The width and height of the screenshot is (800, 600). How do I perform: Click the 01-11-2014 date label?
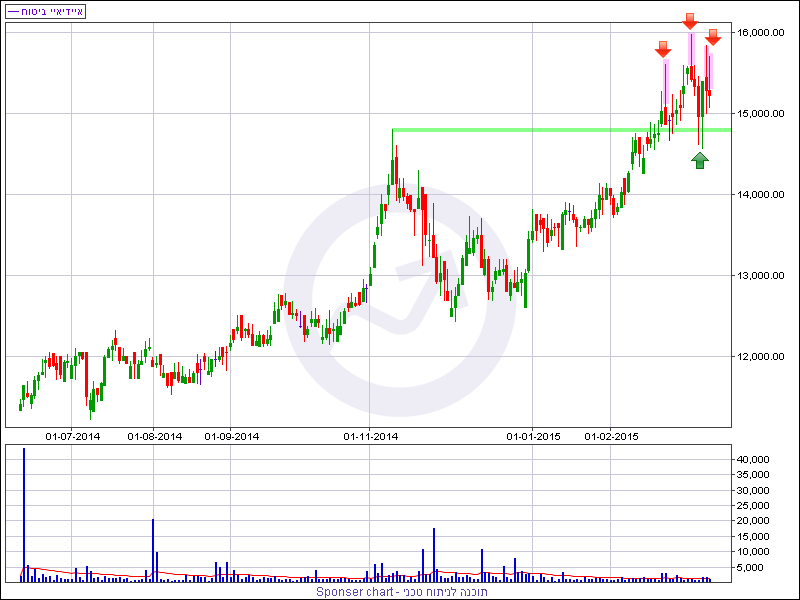[x=371, y=436]
